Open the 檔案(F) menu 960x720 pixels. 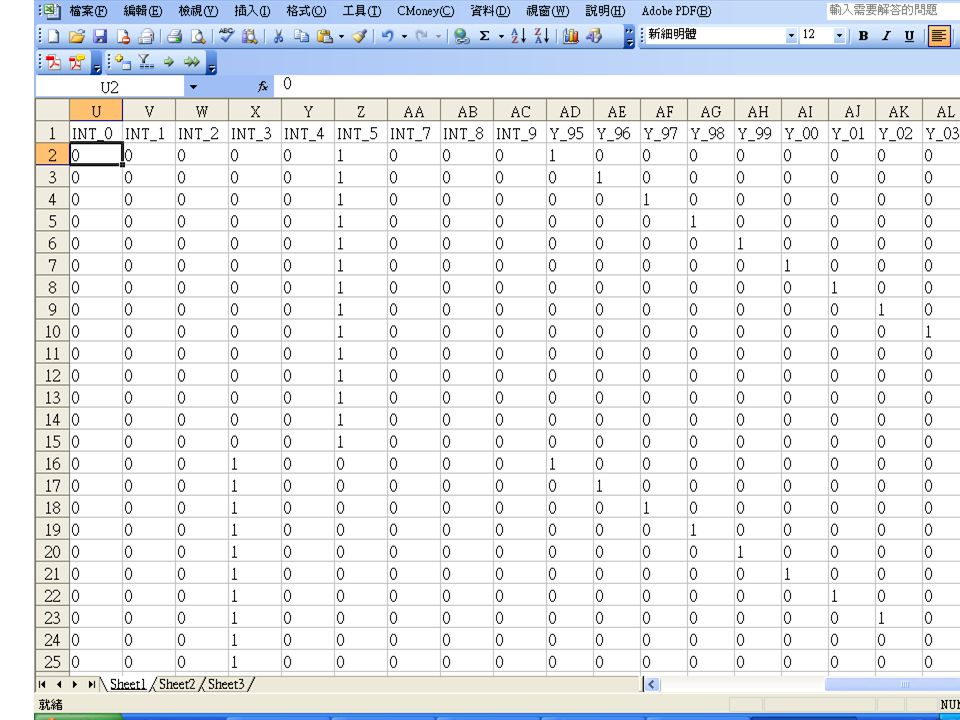[x=88, y=11]
